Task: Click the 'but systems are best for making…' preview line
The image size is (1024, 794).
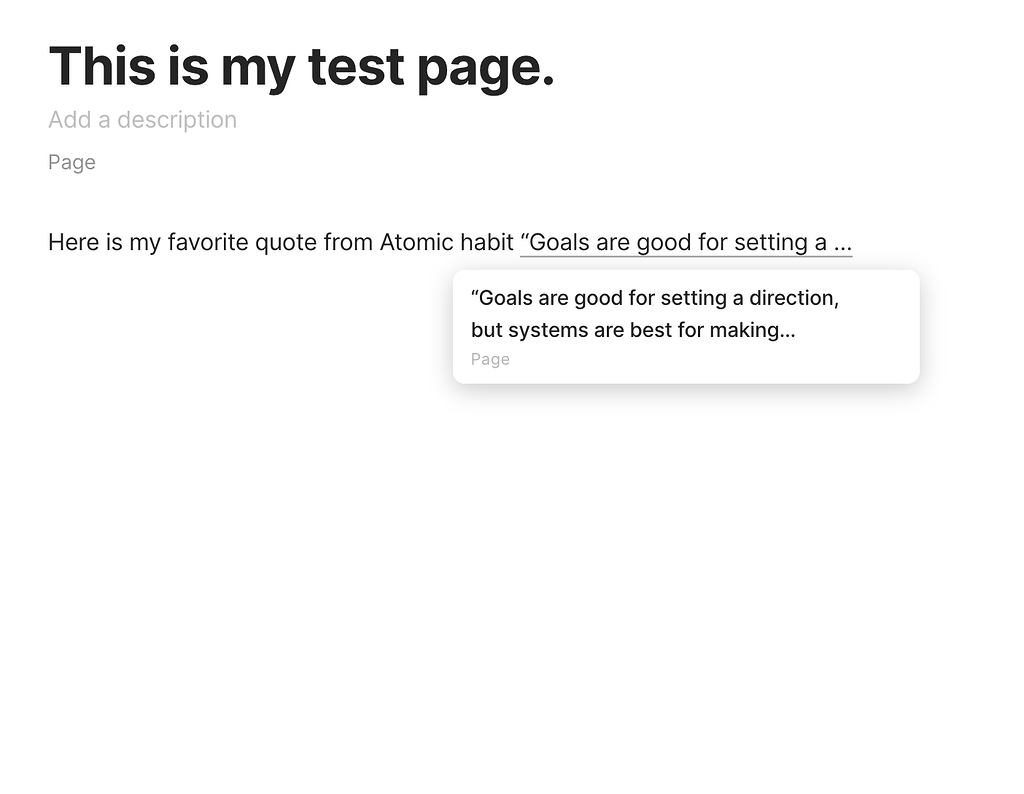Action: coord(633,330)
